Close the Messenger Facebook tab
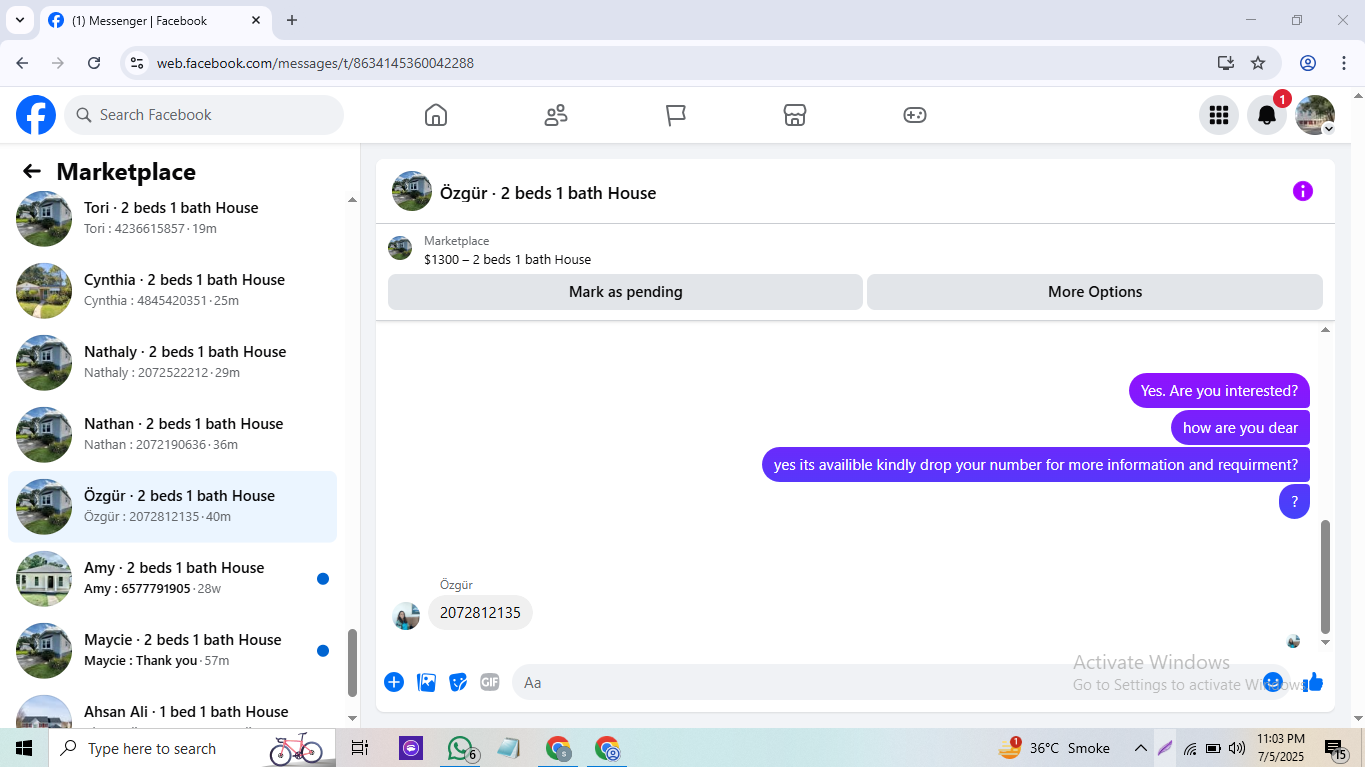 pos(255,20)
